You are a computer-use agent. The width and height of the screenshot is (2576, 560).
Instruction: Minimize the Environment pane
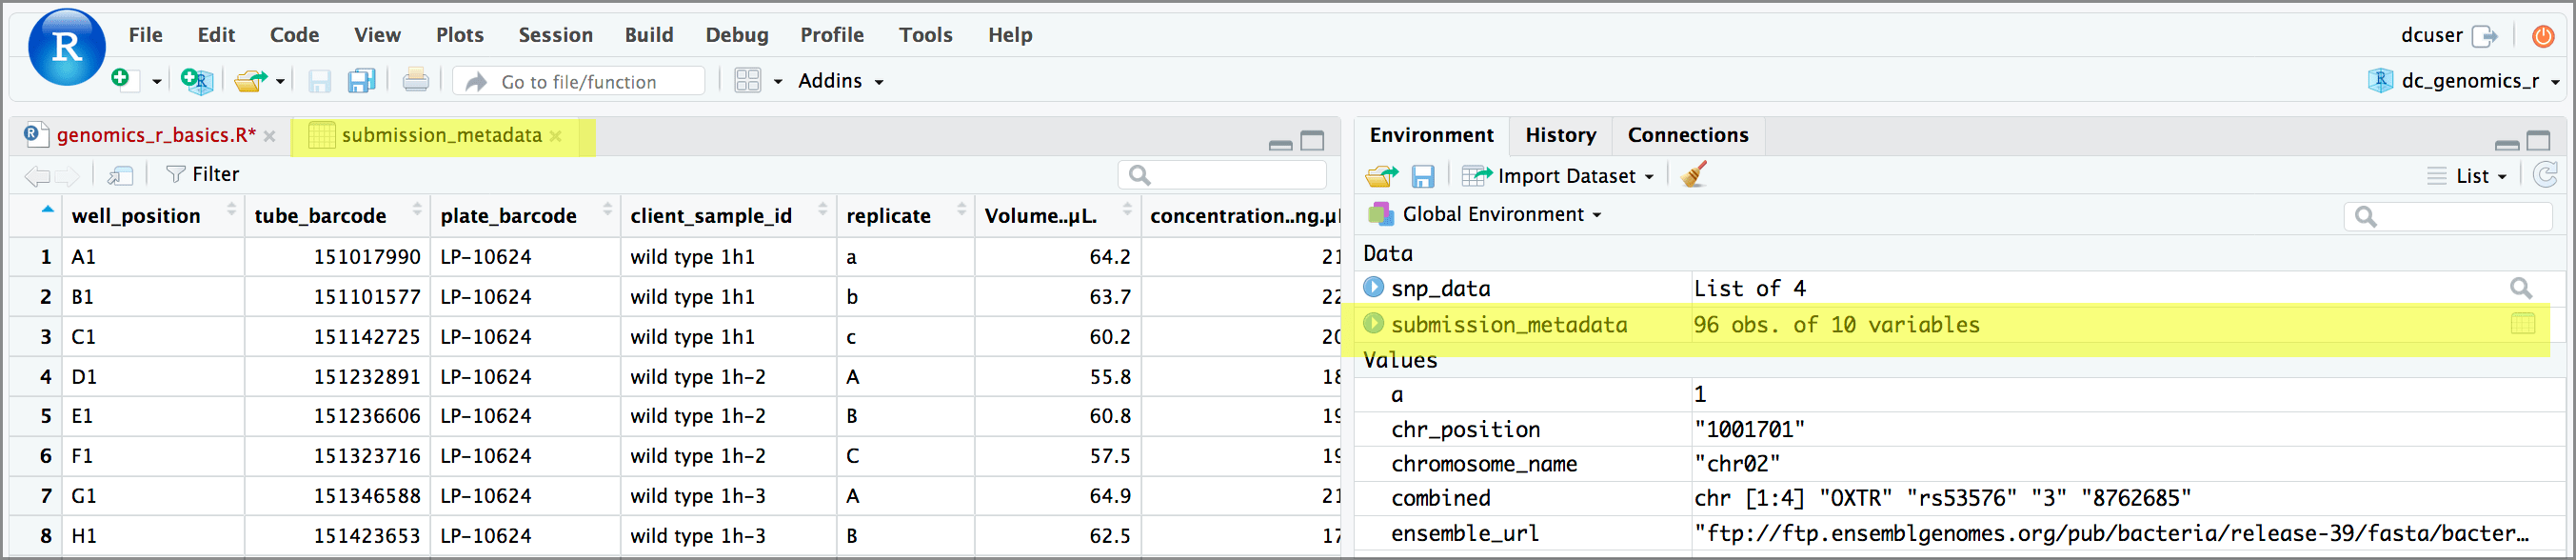point(2507,144)
